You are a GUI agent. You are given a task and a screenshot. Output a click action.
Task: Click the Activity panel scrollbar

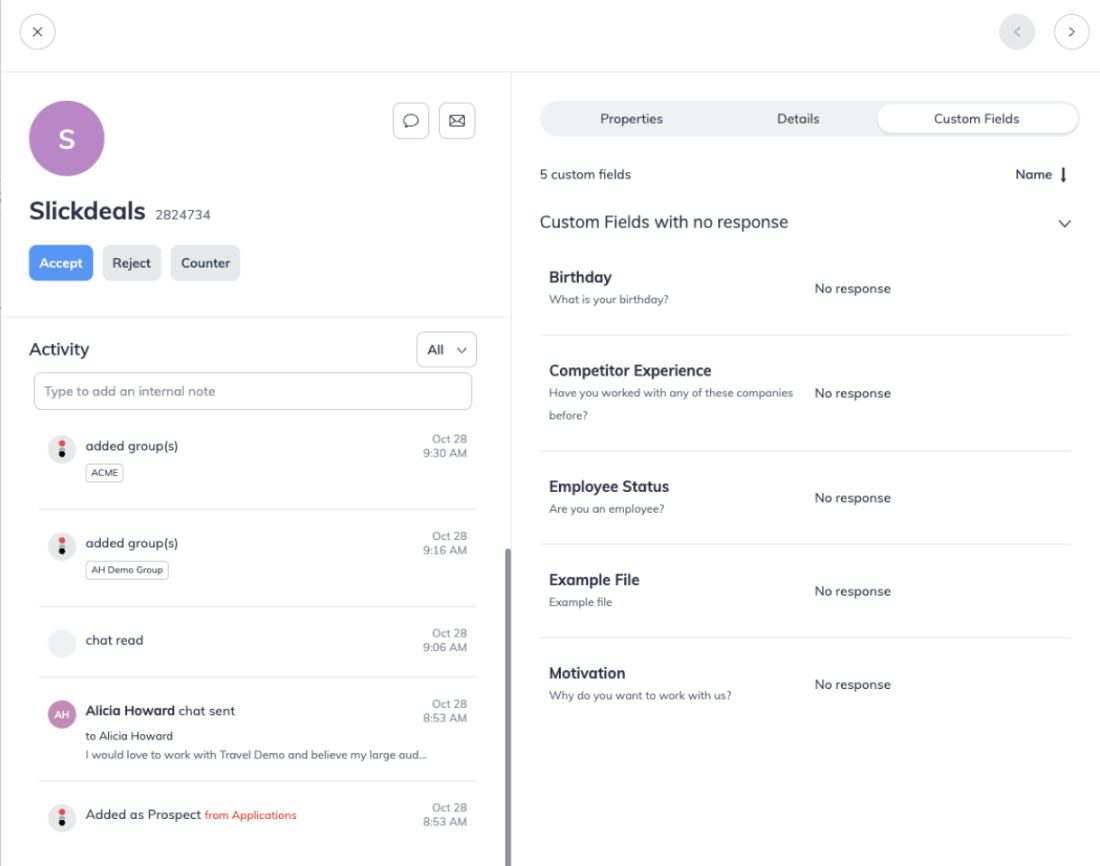tap(507, 707)
